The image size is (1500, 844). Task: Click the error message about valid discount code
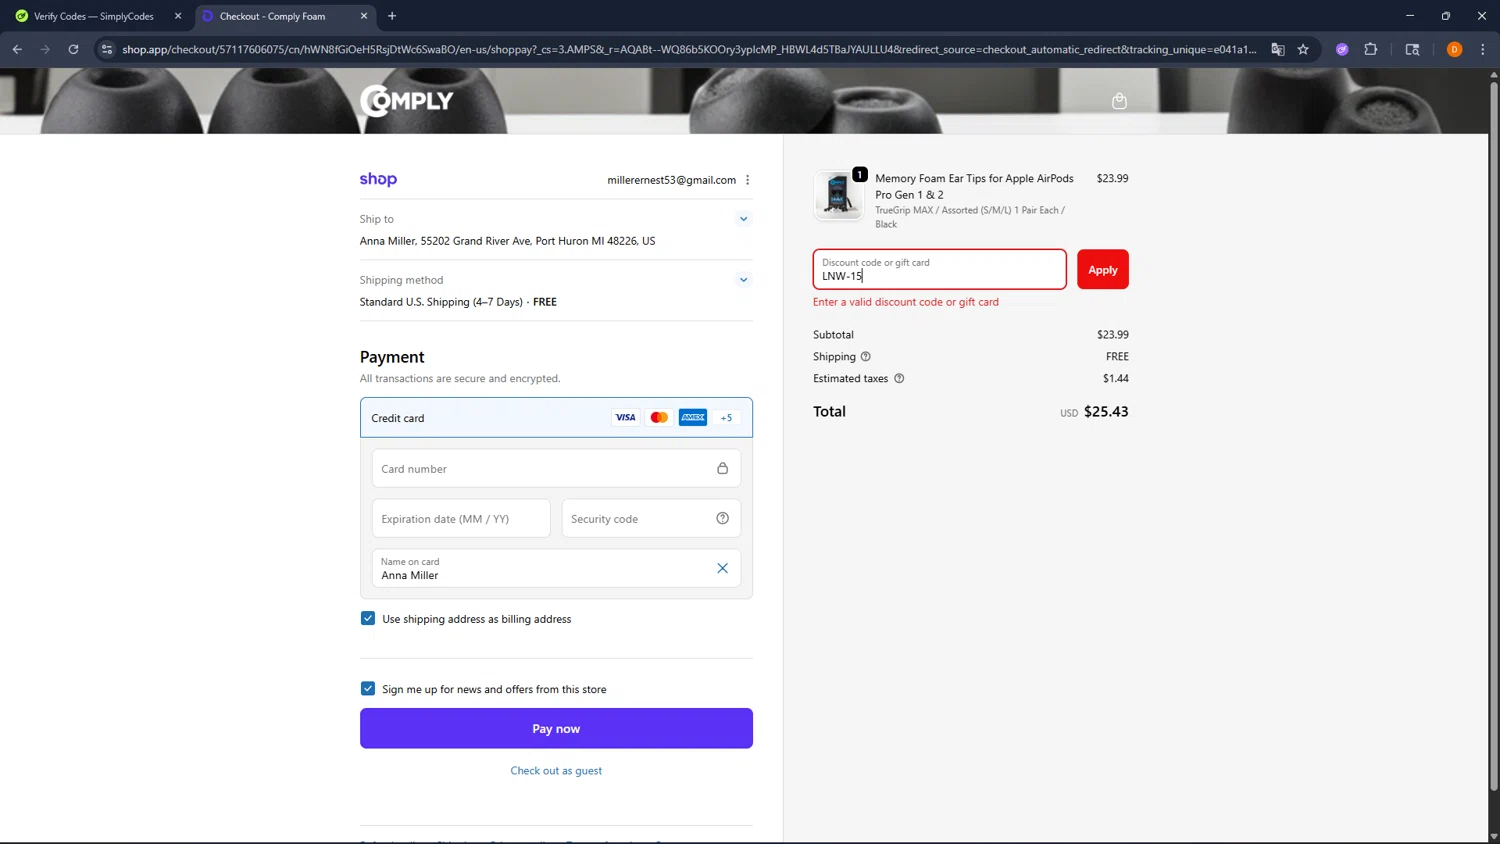coord(906,302)
